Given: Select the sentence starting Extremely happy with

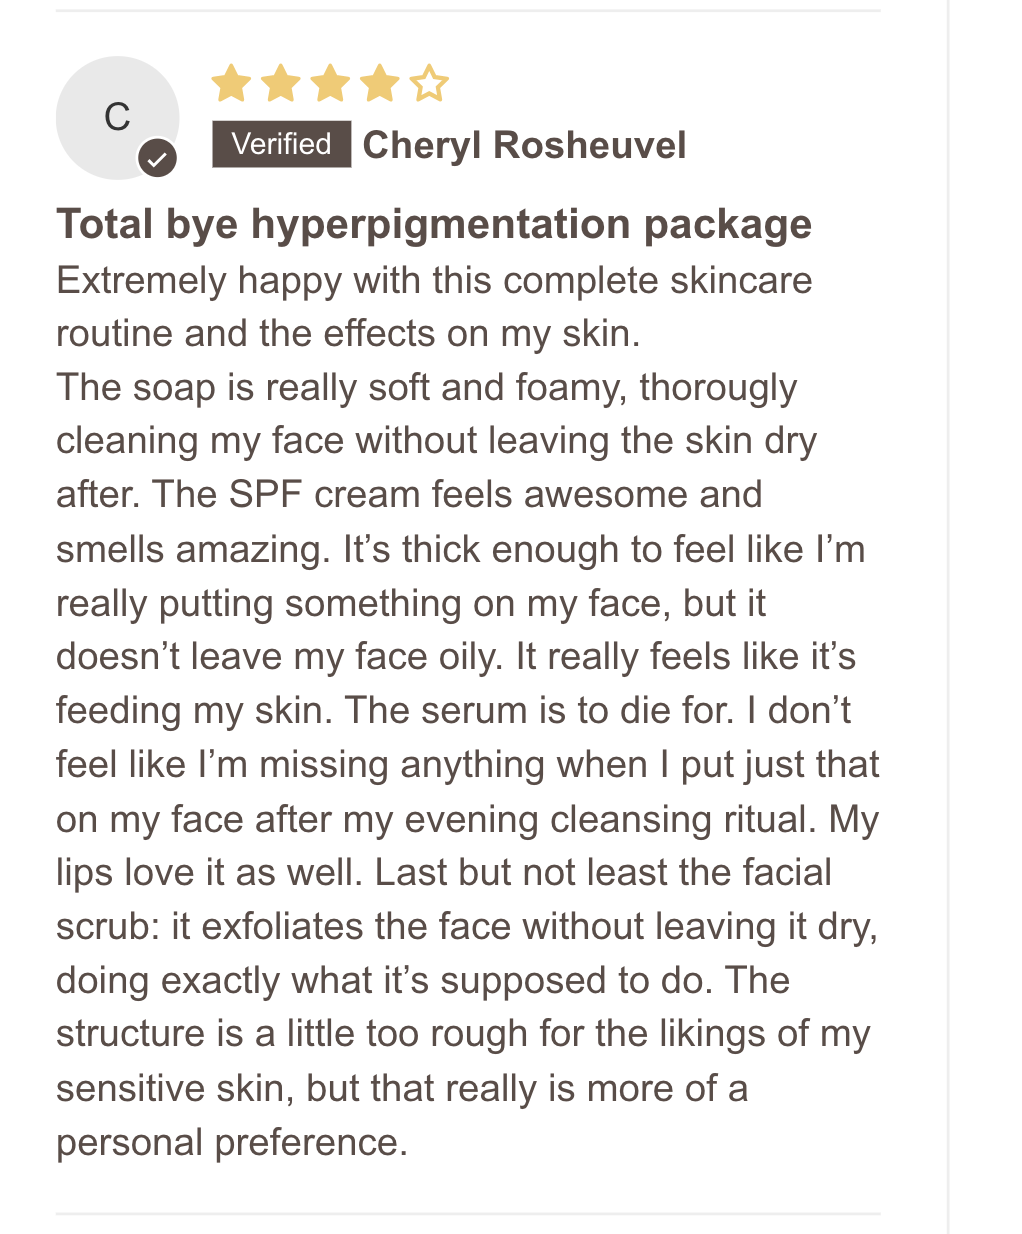Looking at the screenshot, I should click(434, 307).
